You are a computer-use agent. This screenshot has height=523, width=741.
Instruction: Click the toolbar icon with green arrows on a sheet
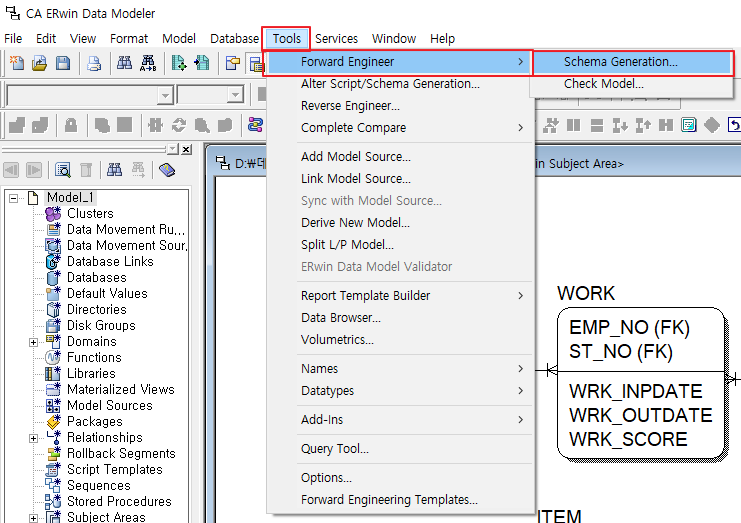pyautogui.click(x=179, y=63)
